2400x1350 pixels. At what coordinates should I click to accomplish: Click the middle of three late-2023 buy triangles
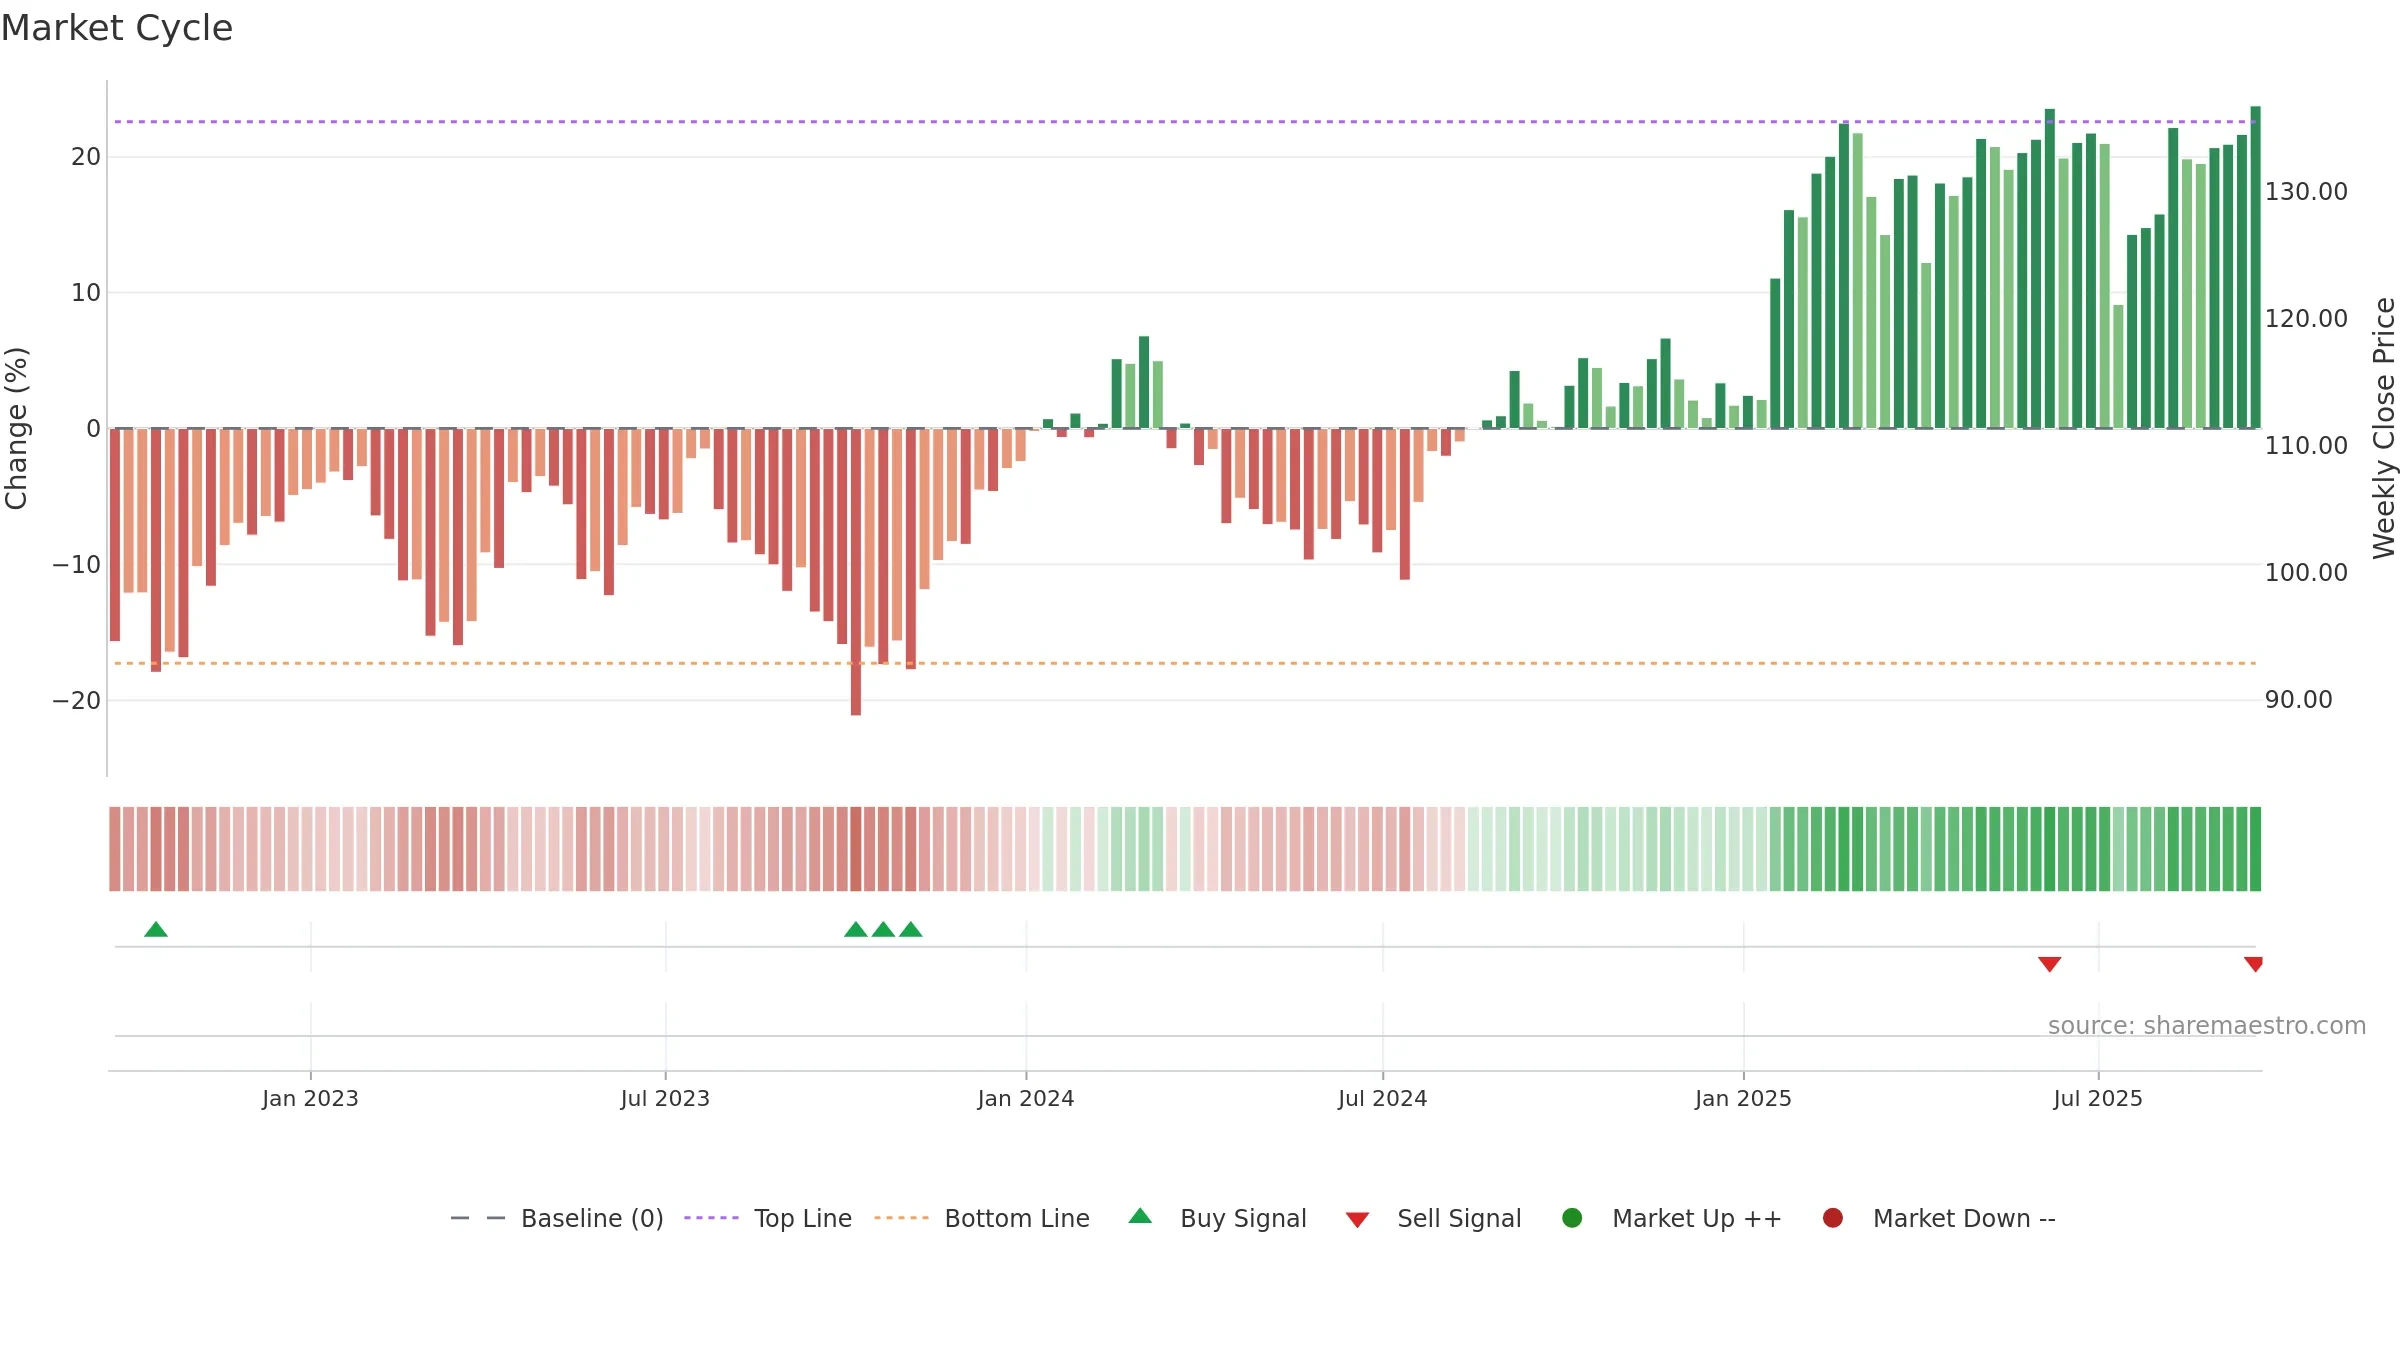click(x=883, y=929)
